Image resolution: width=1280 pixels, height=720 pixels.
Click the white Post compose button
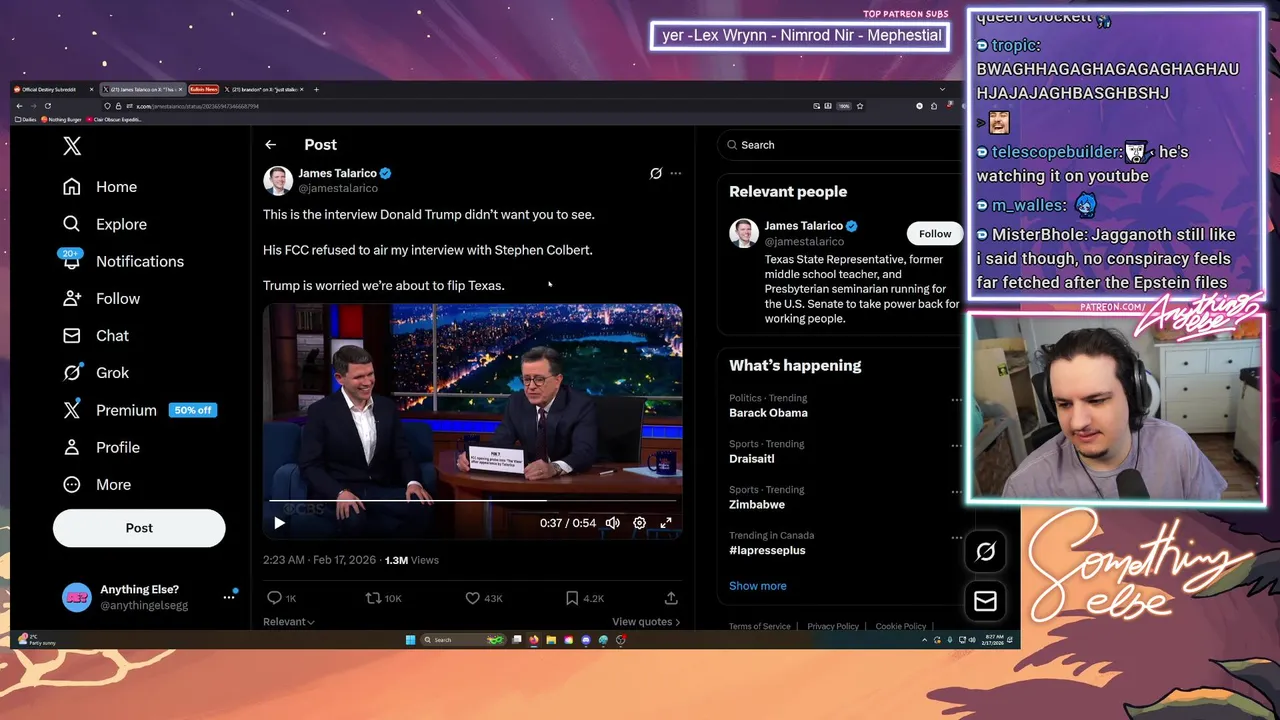139,528
